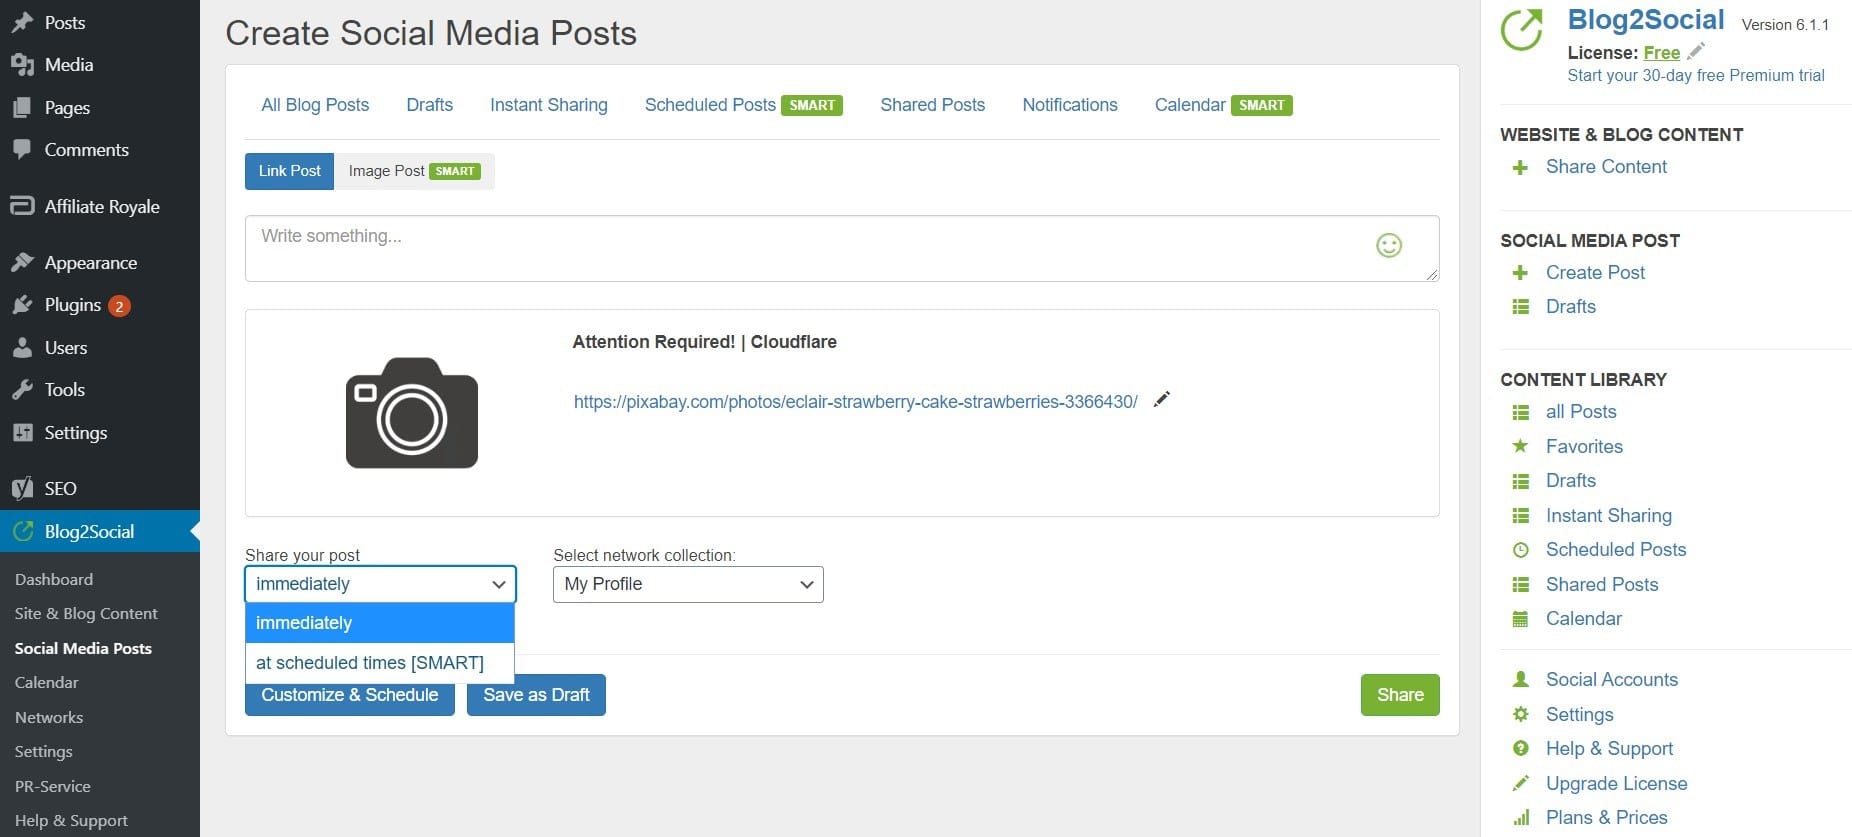This screenshot has height=837, width=1852.
Task: Click the Blog2Social logo icon in header
Action: point(1522,30)
